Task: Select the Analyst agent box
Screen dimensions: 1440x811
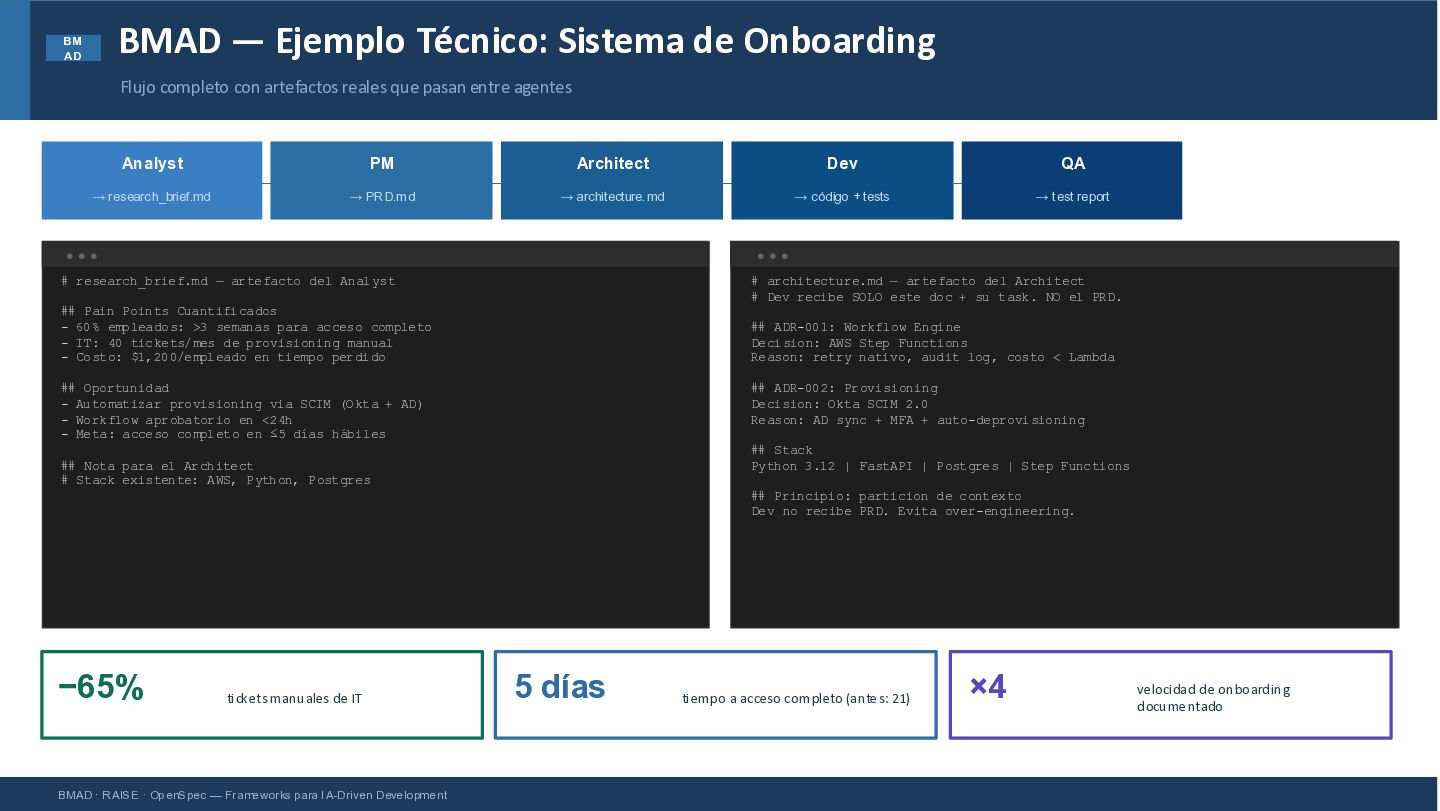Action: click(x=152, y=180)
